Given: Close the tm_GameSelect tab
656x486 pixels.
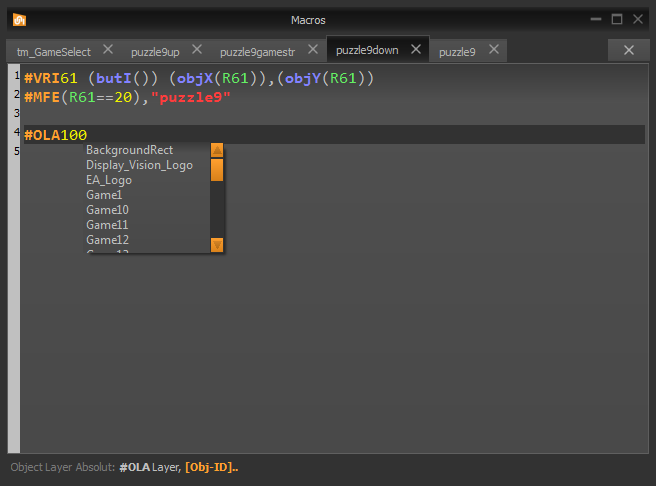Looking at the screenshot, I should (x=108, y=50).
